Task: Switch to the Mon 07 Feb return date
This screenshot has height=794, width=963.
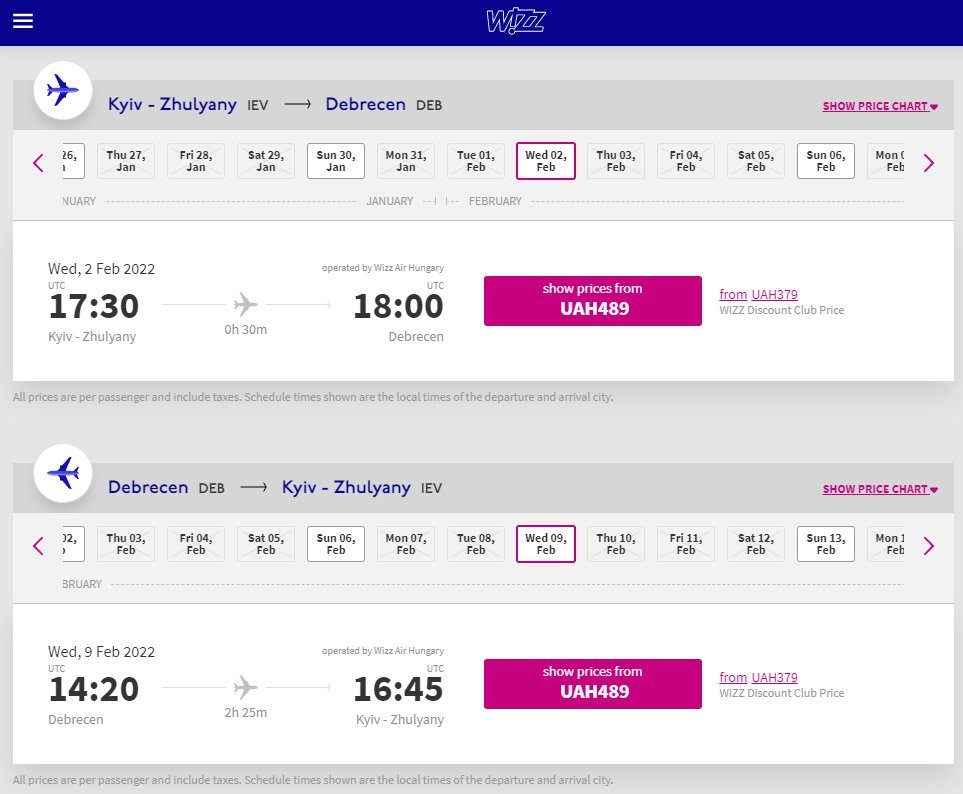Action: (406, 544)
